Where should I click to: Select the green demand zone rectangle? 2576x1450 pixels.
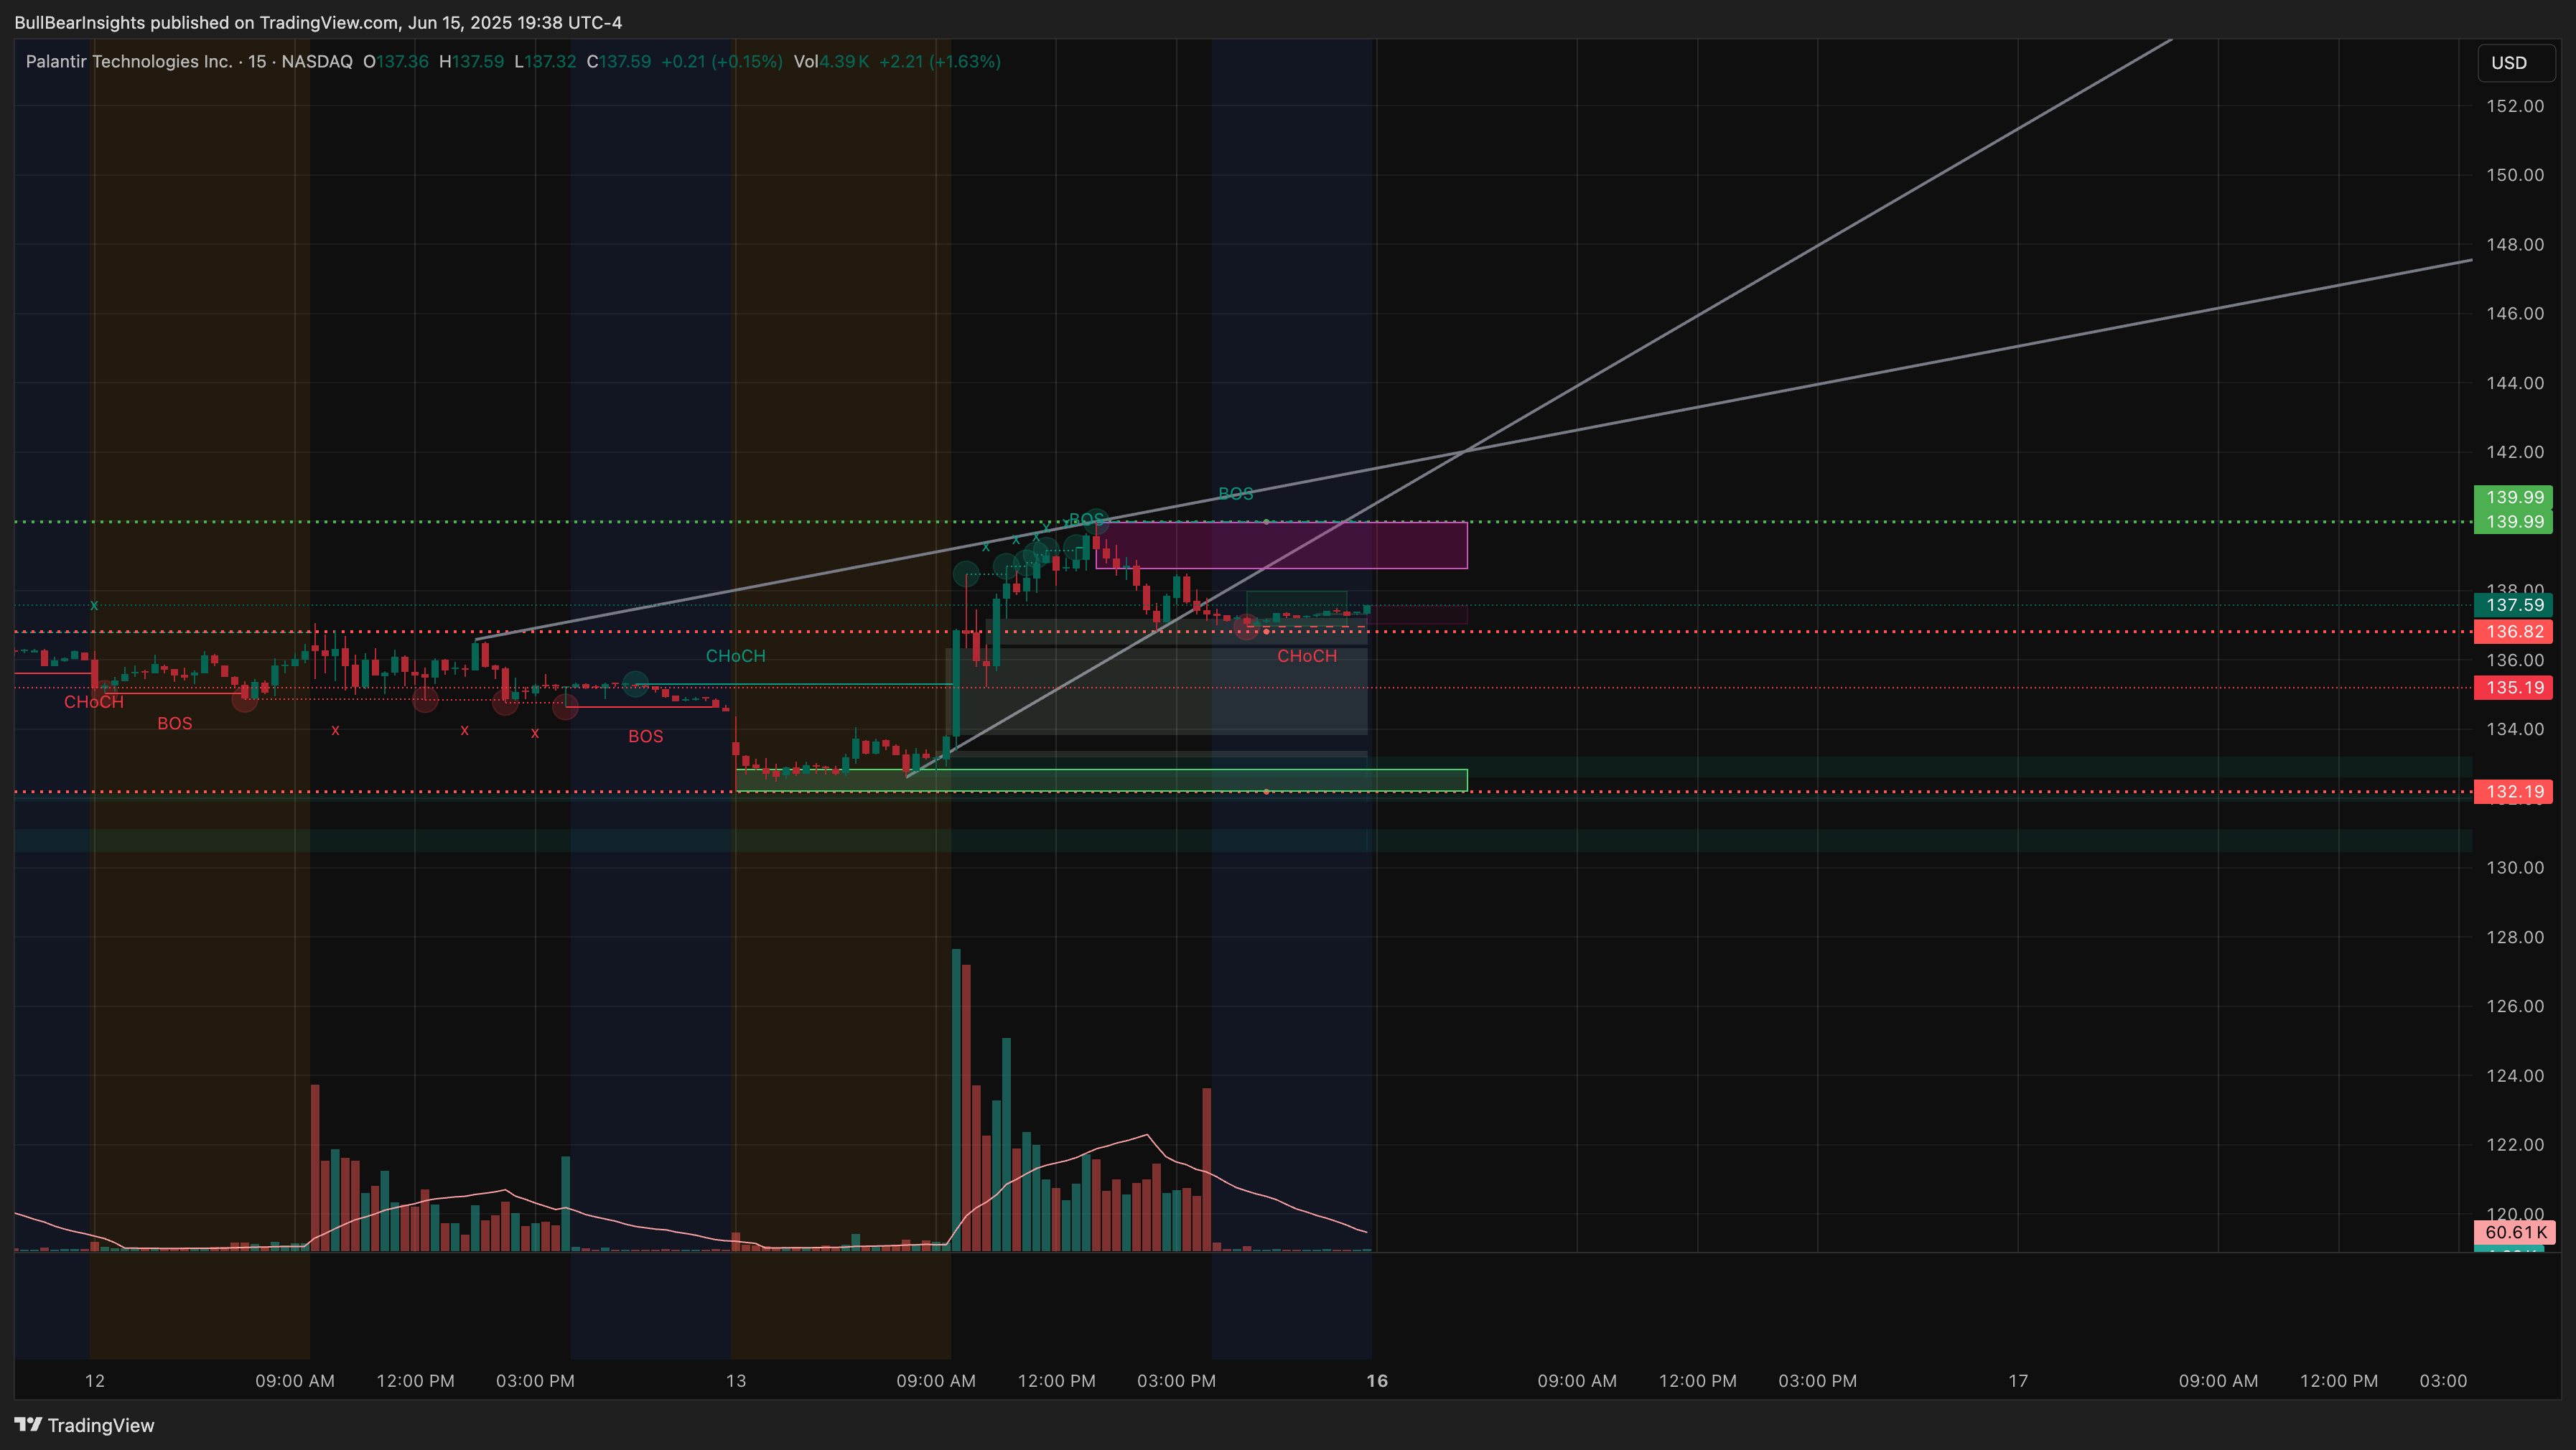[x=1101, y=780]
